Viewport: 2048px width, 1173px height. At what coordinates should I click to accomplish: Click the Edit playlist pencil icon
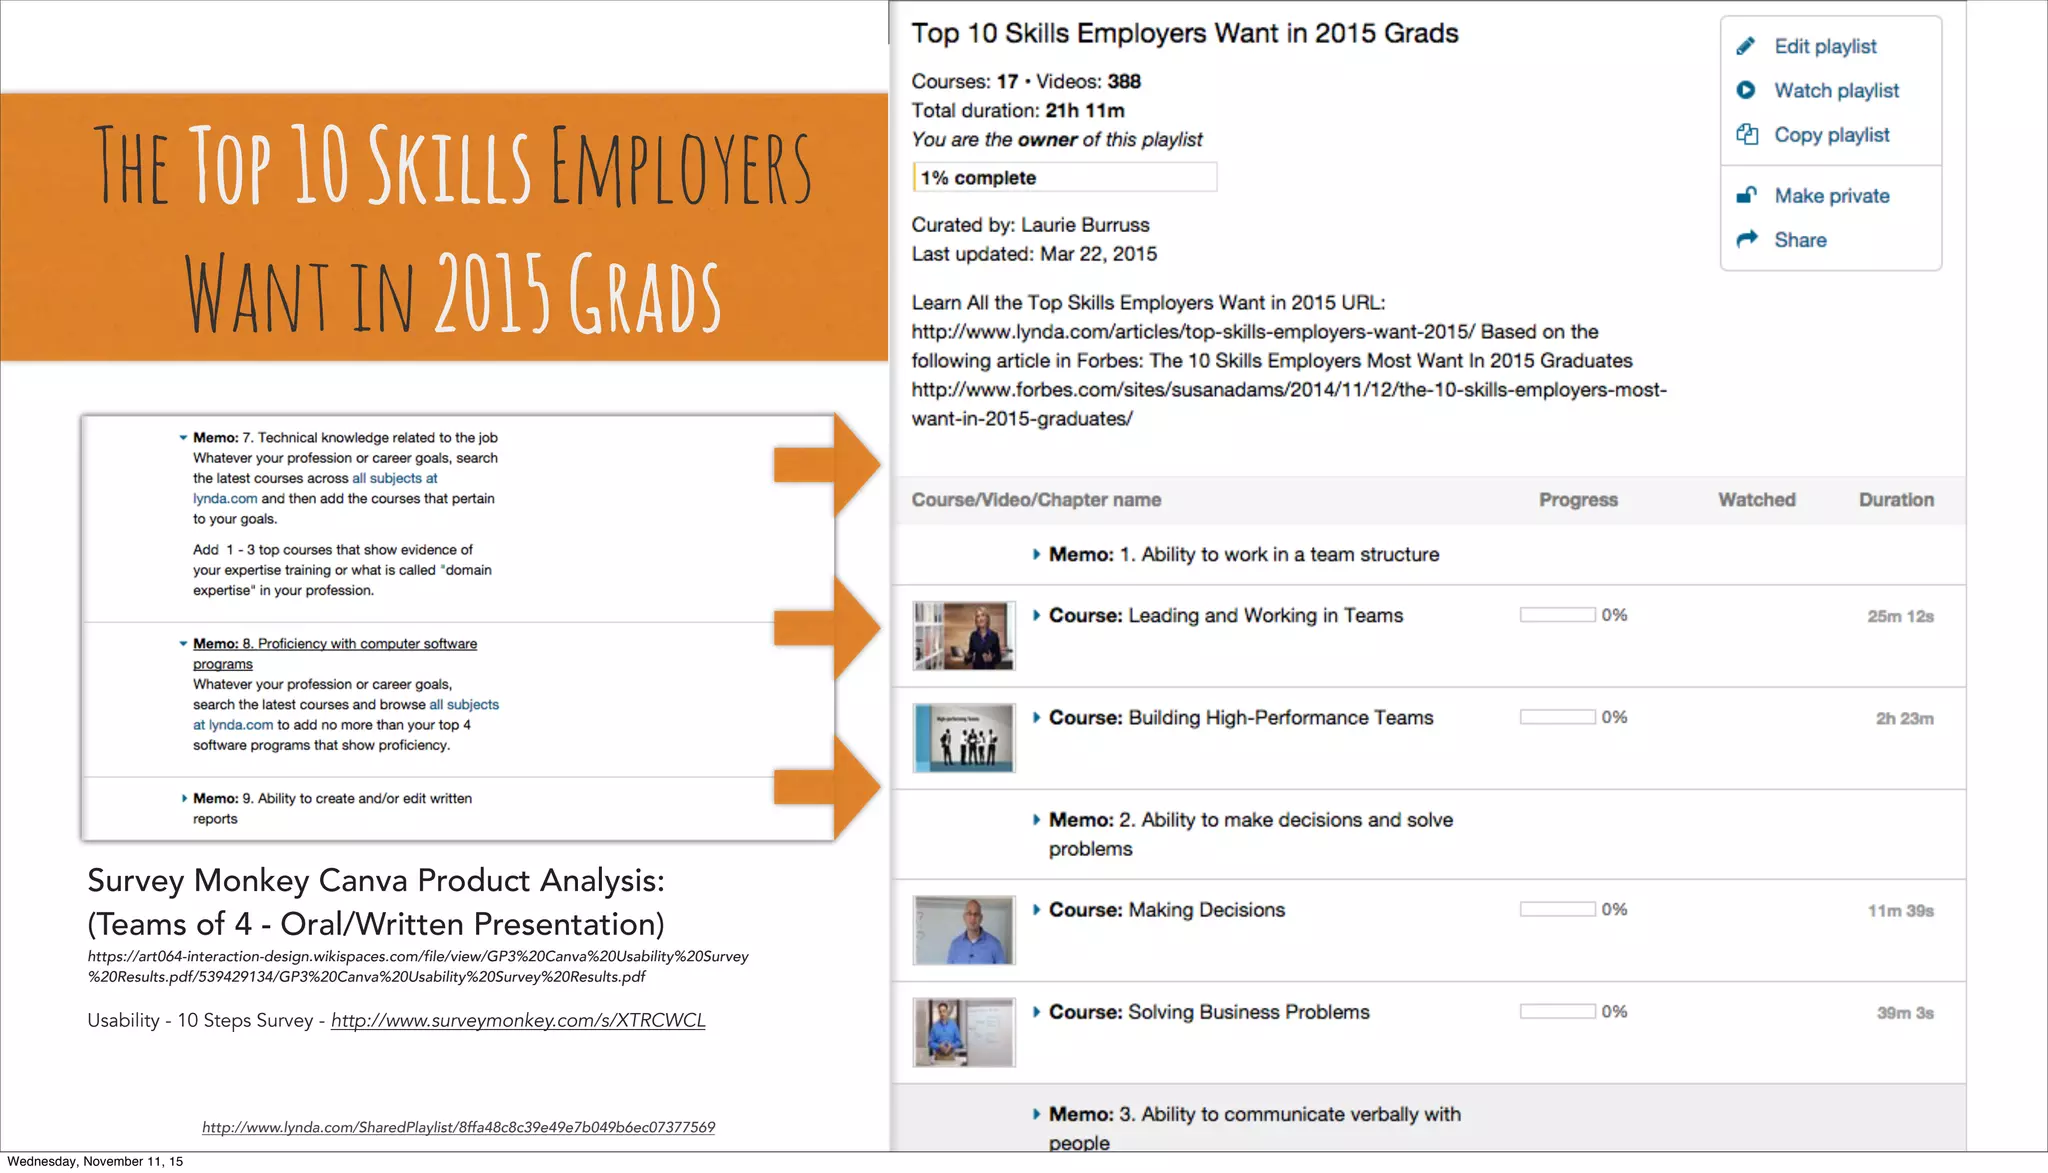[1746, 46]
